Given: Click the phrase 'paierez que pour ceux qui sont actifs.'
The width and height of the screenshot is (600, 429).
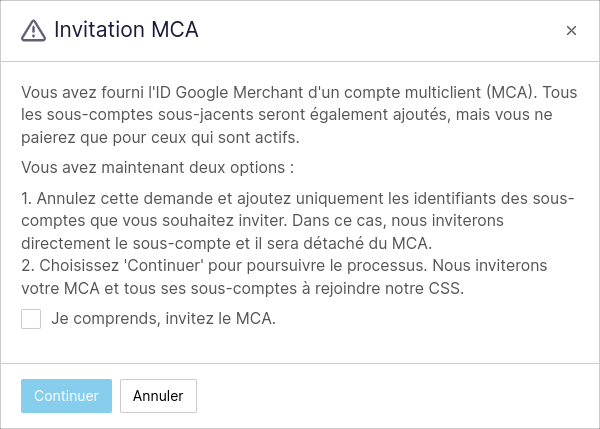Looking at the screenshot, I should pyautogui.click(x=160, y=137).
